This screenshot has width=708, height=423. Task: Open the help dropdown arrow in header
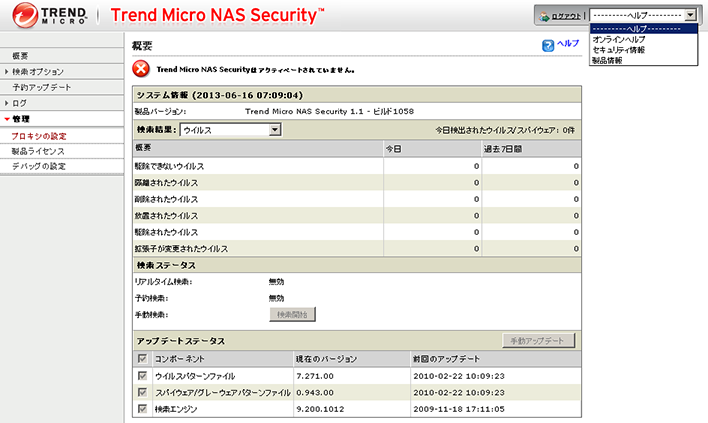point(690,15)
